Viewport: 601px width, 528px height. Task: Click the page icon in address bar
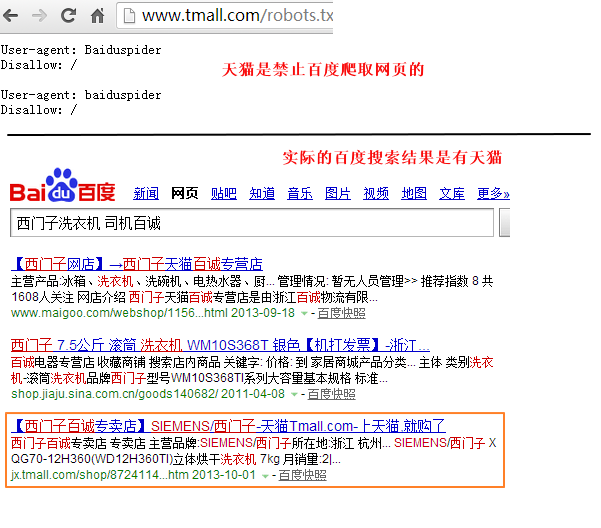130,16
